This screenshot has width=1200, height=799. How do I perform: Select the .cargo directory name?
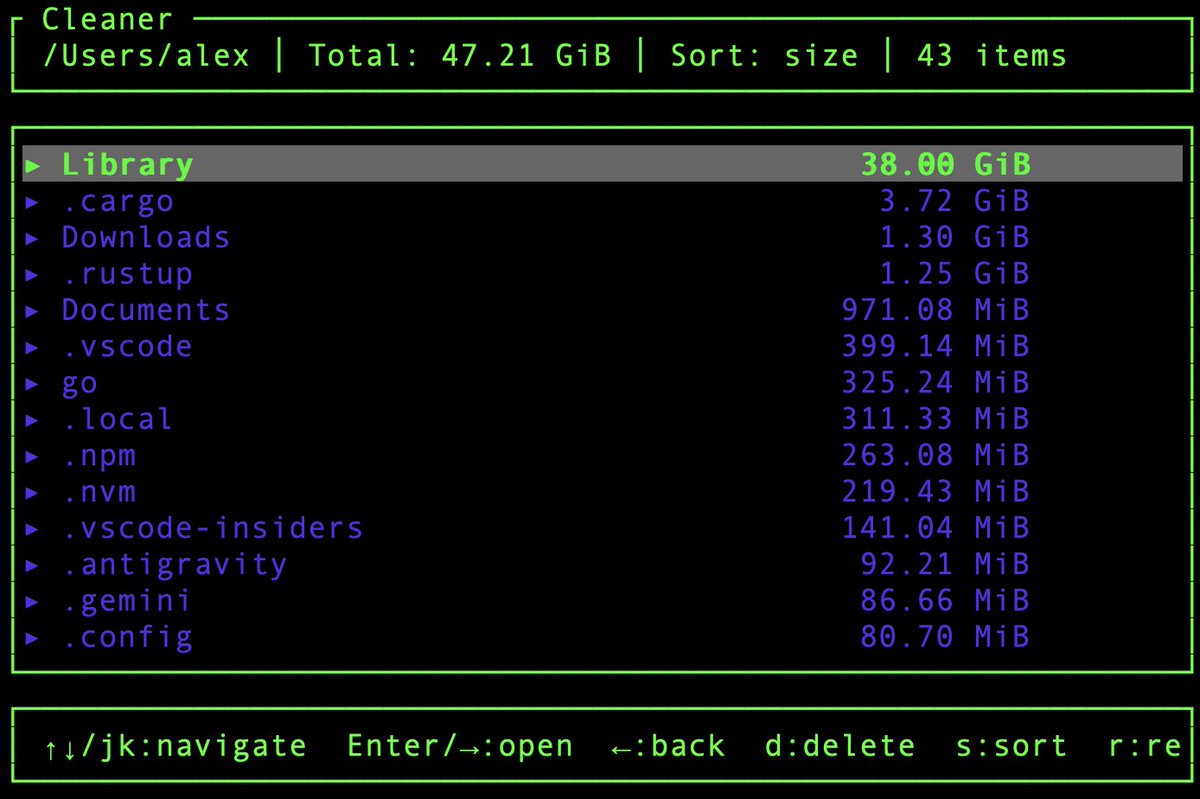click(118, 201)
